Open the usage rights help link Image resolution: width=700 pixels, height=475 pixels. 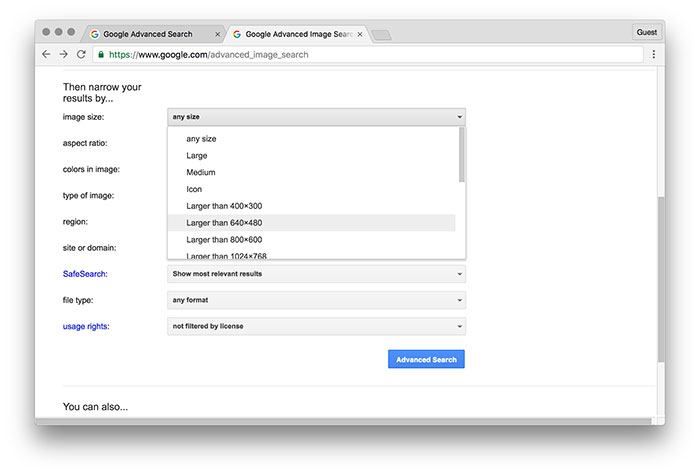click(86, 326)
